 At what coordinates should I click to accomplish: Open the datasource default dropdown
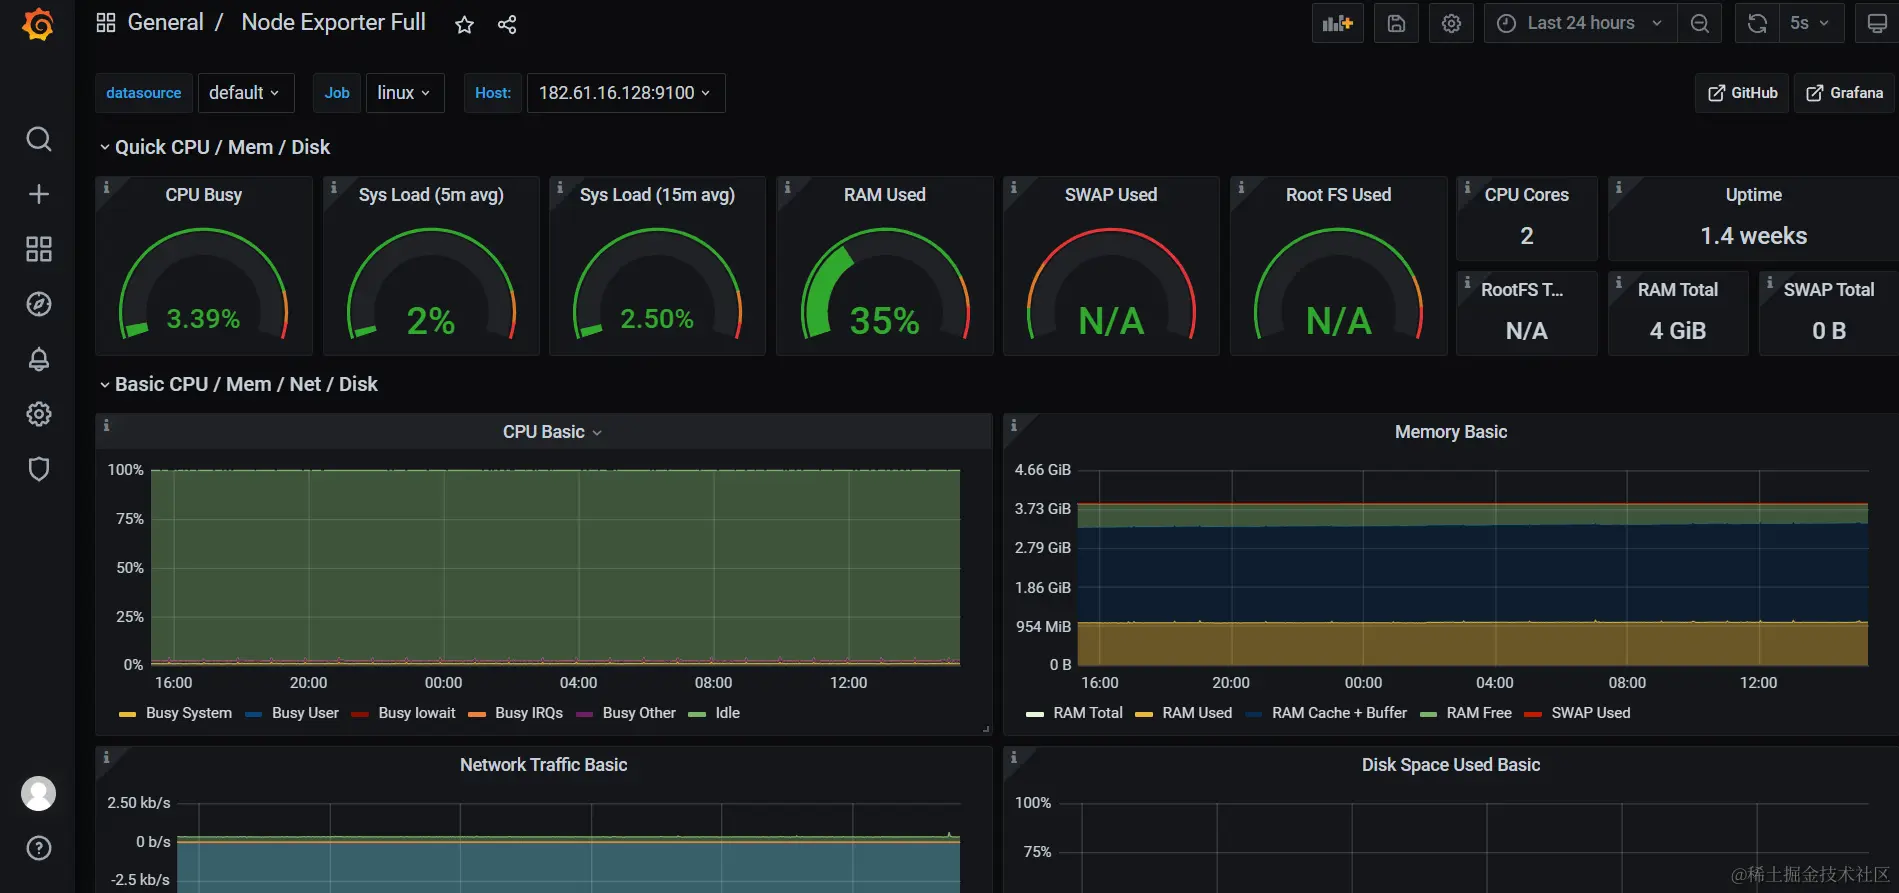245,93
